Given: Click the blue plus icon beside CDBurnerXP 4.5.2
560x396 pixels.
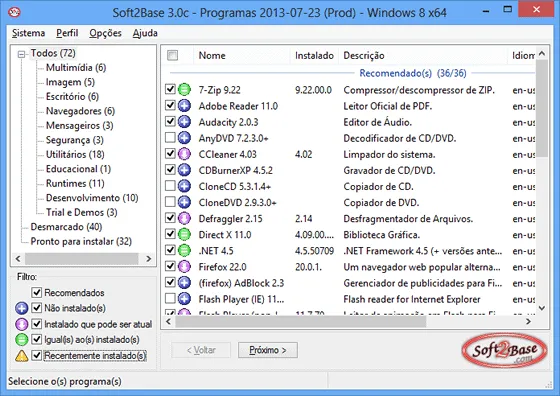Looking at the screenshot, I should (184, 170).
